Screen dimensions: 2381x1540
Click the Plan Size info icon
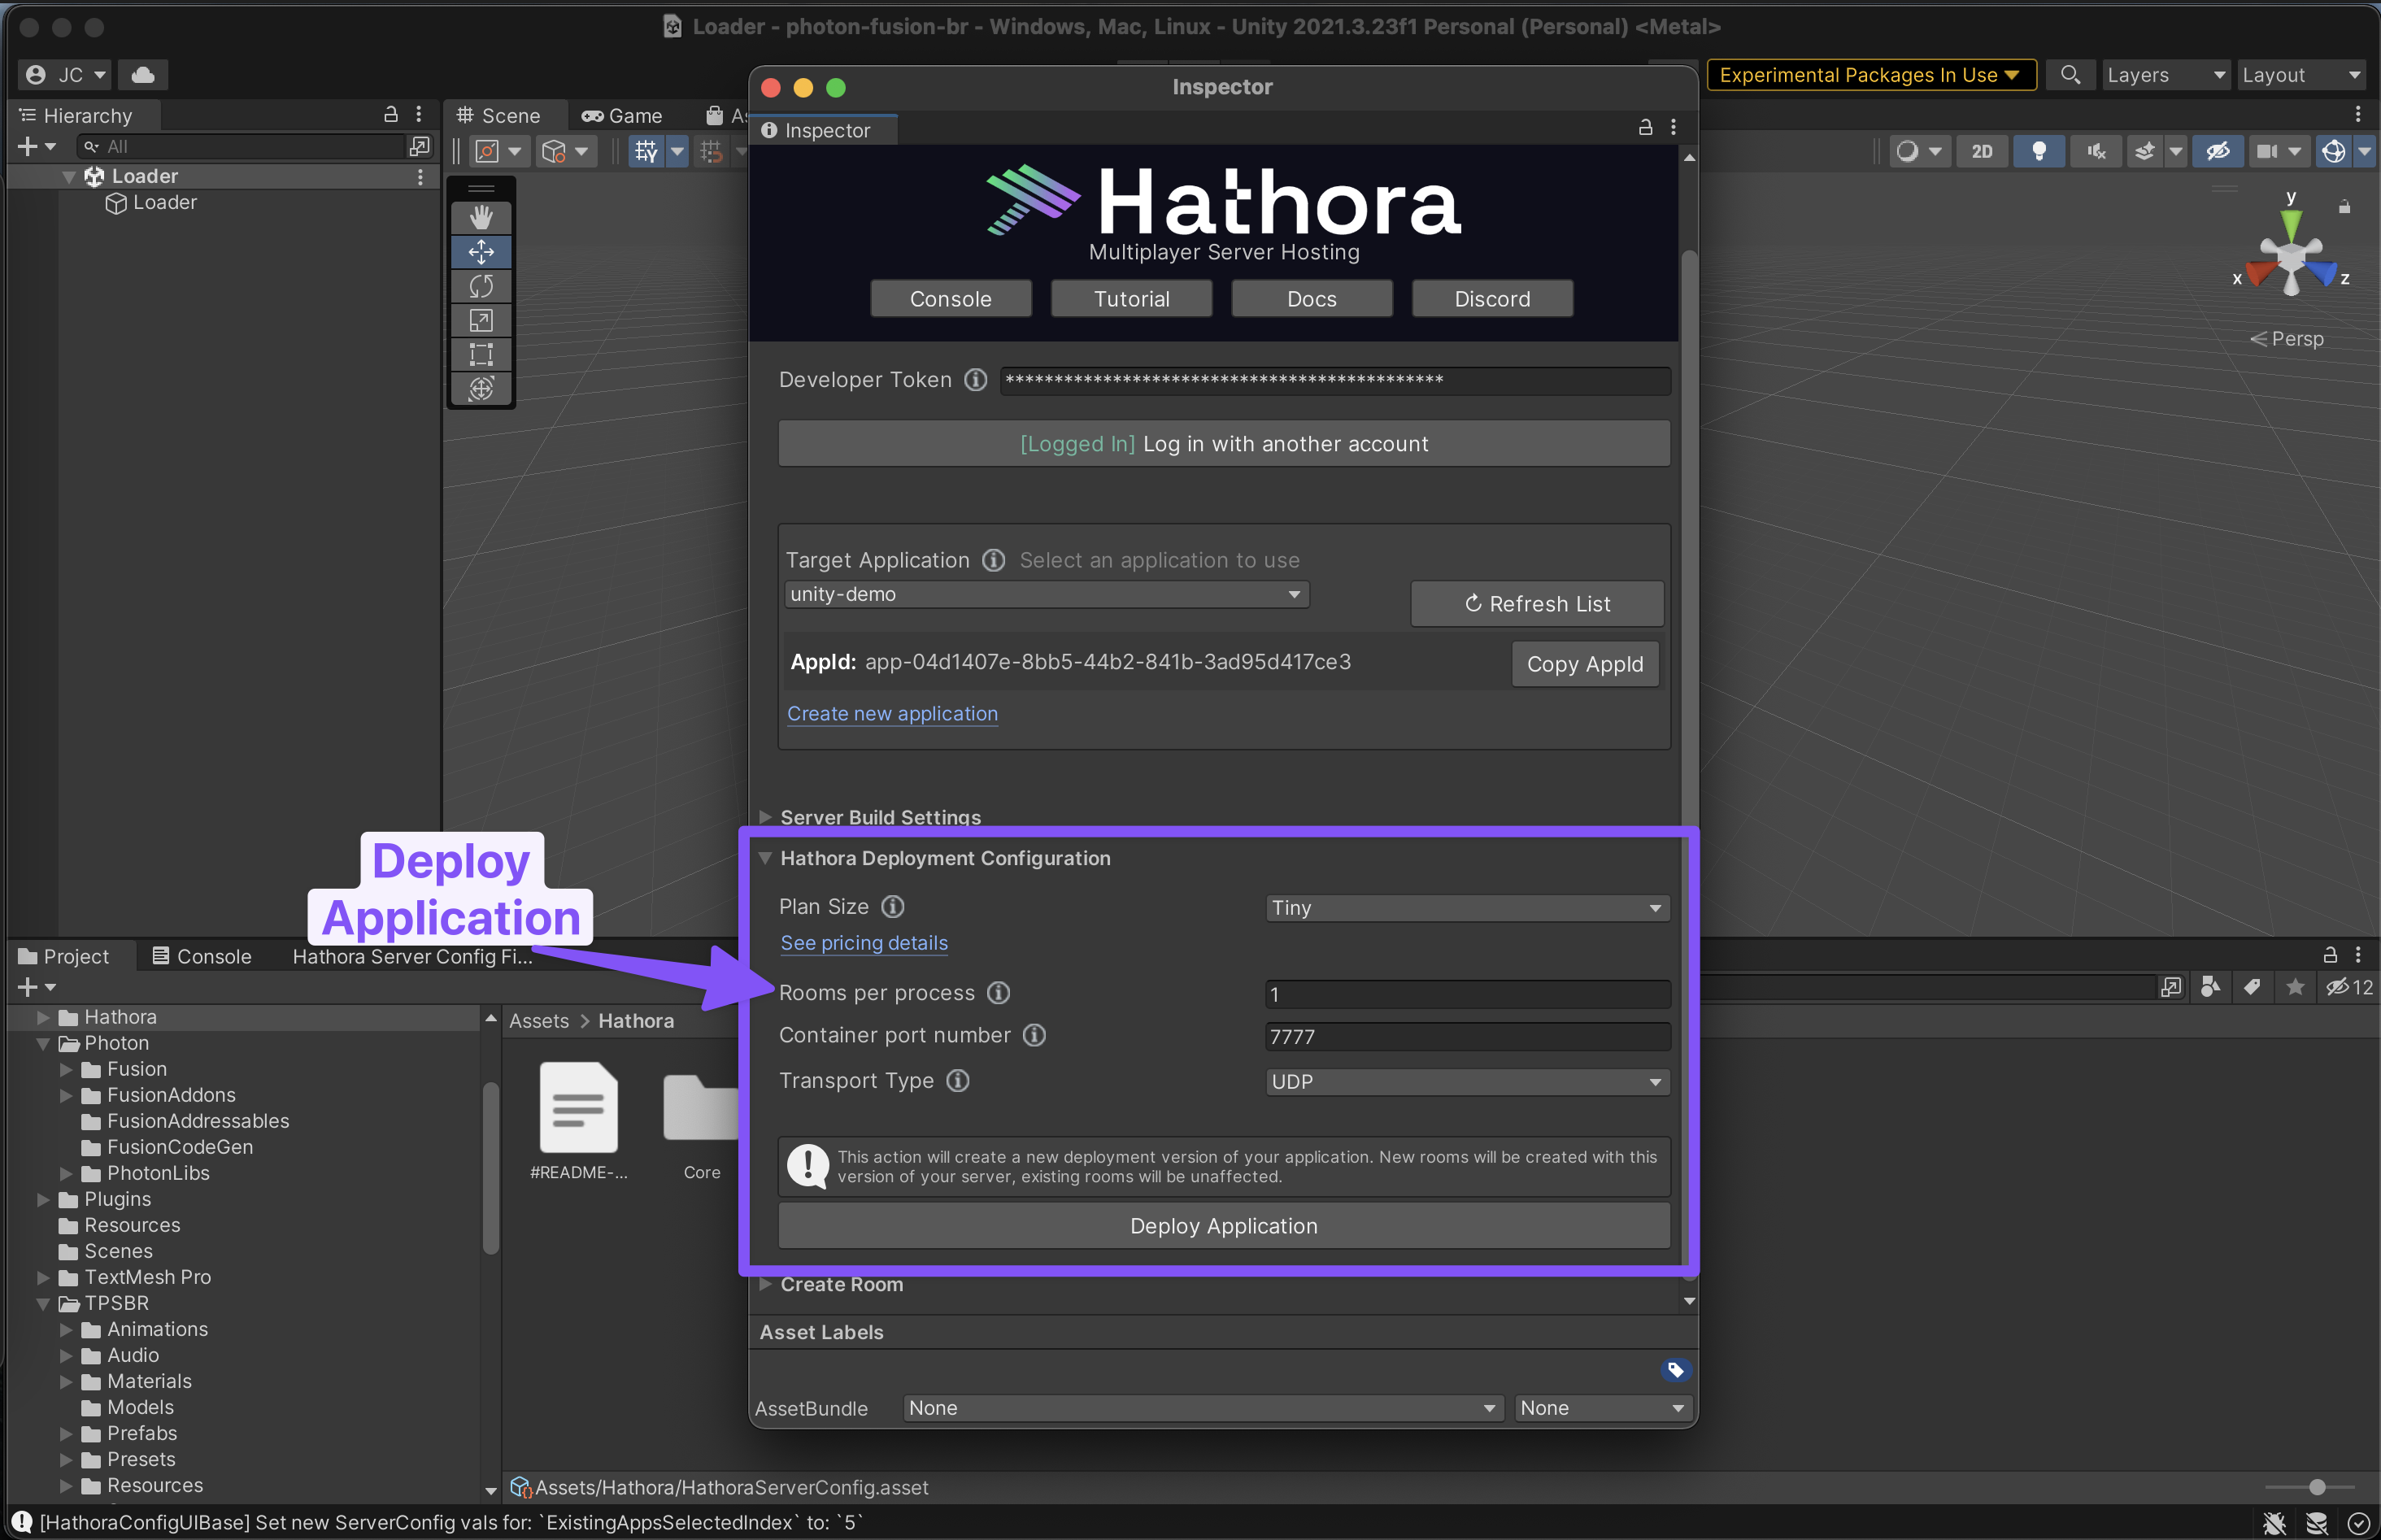[x=892, y=906]
